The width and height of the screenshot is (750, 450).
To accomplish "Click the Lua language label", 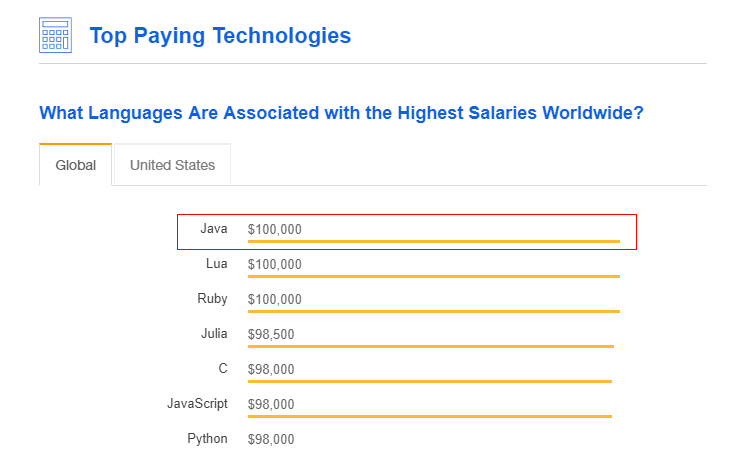I will click(x=216, y=264).
